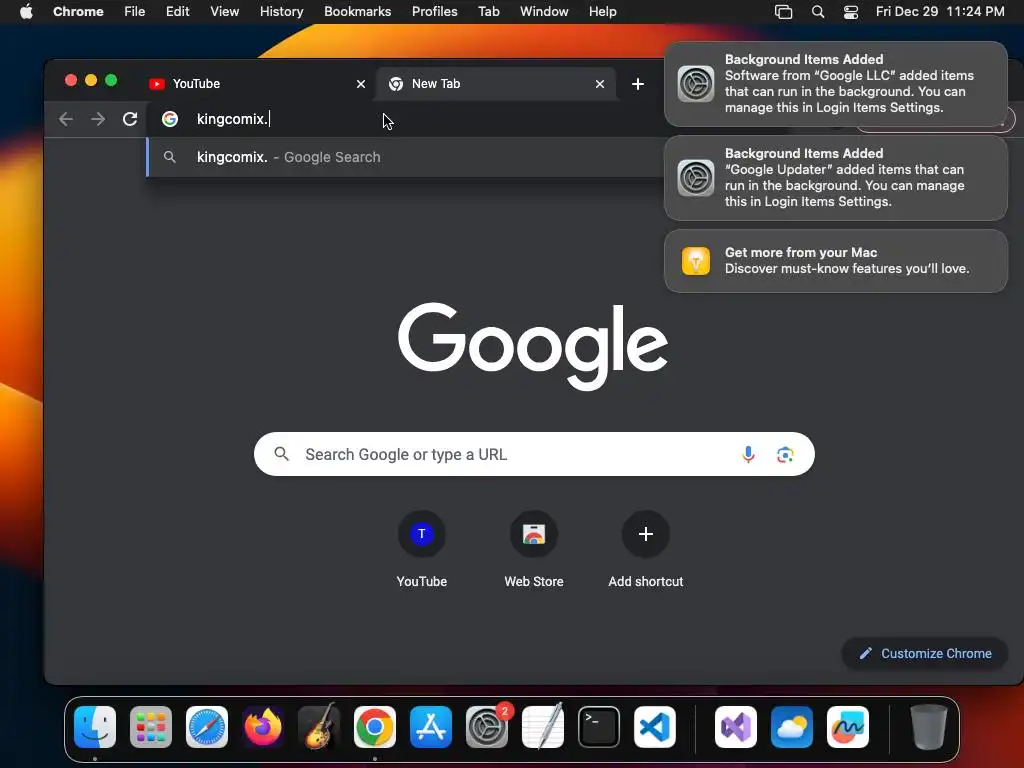The height and width of the screenshot is (768, 1024).
Task: Open GarageBand from the Dock
Action: pyautogui.click(x=319, y=727)
